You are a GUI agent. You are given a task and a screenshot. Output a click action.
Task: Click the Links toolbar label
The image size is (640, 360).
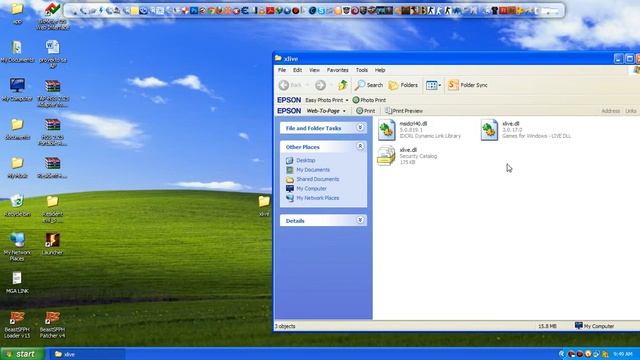click(x=630, y=111)
